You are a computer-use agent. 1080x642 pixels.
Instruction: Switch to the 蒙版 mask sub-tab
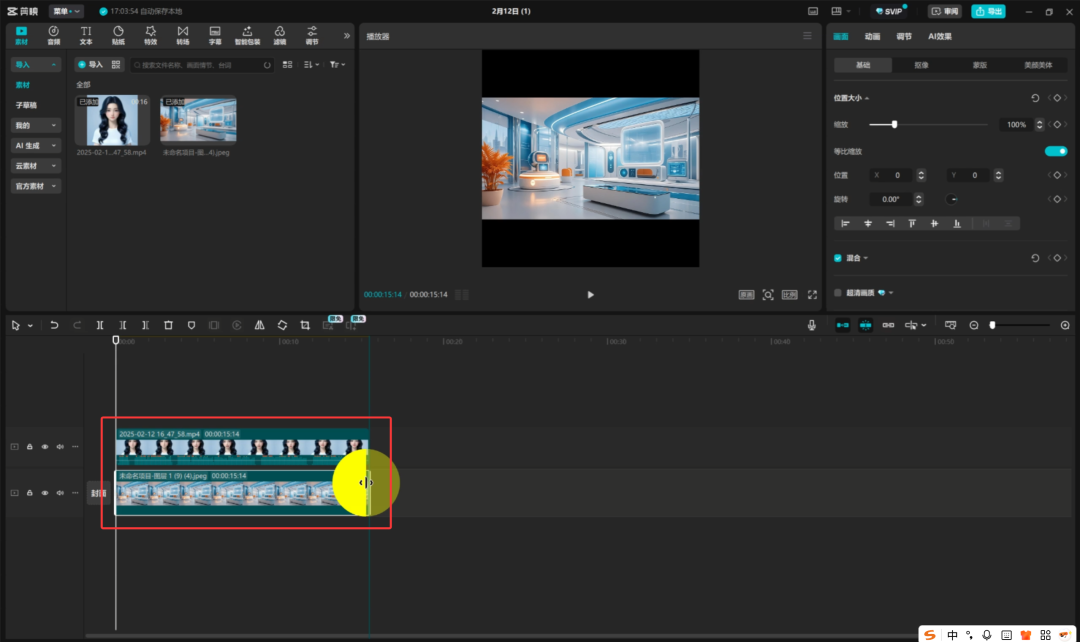tap(980, 65)
